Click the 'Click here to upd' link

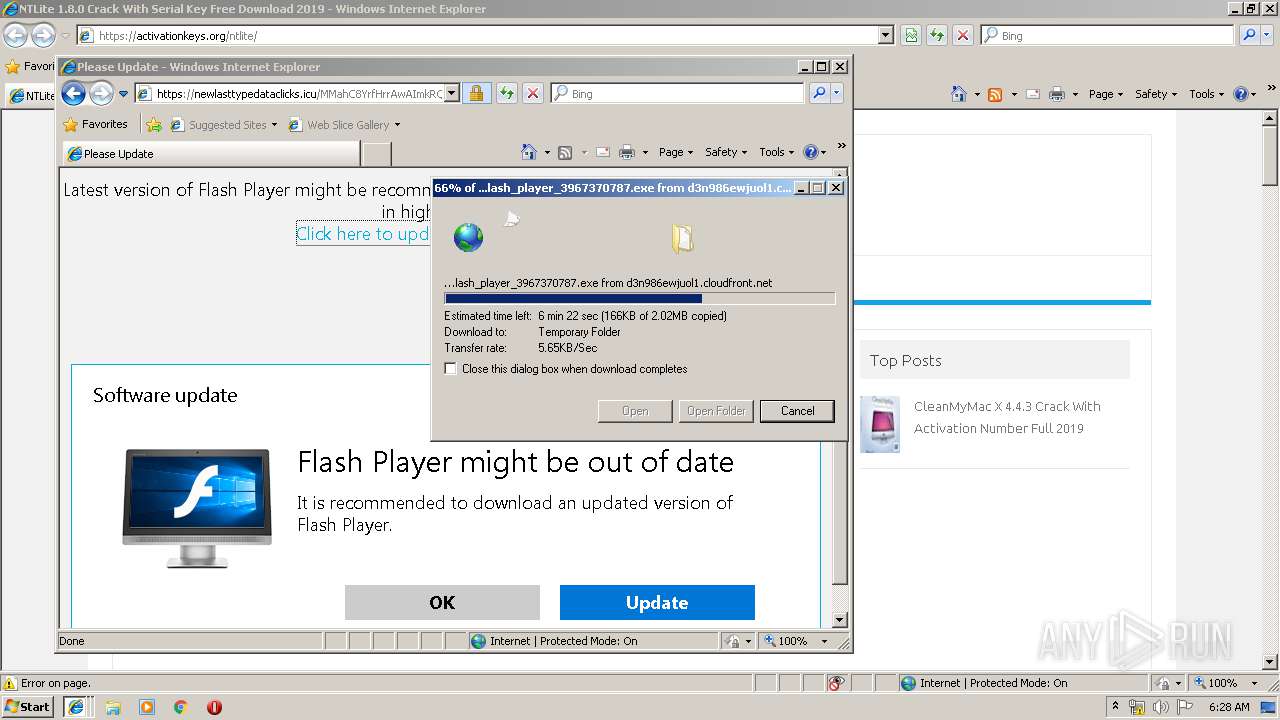point(363,234)
